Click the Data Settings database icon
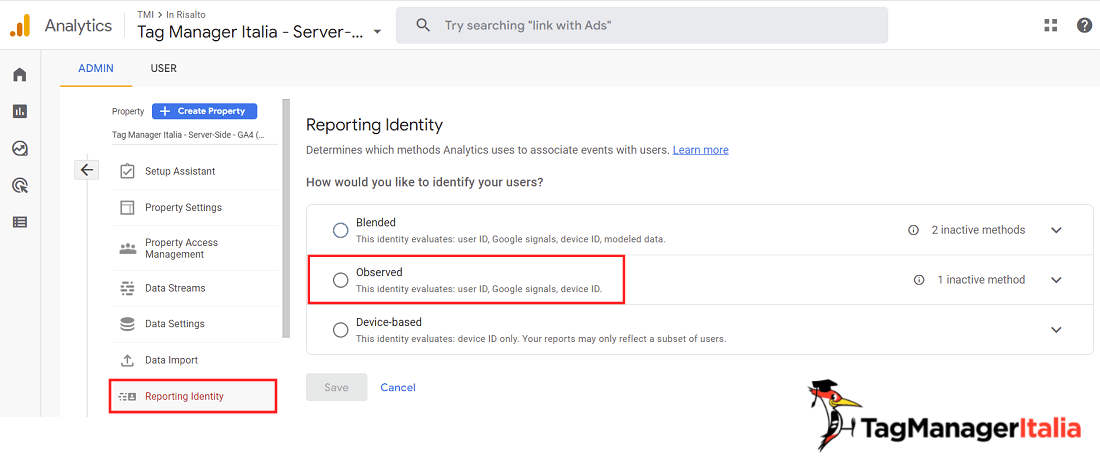This screenshot has height=470, width=1100. point(127,324)
